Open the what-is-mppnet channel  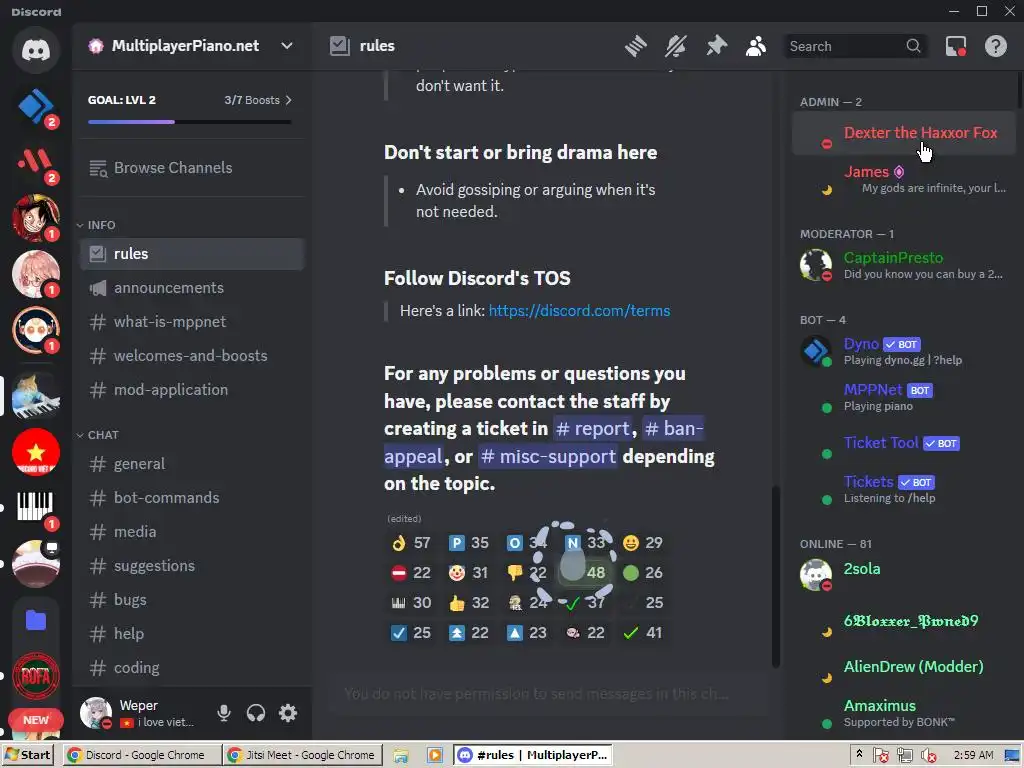click(x=192, y=322)
